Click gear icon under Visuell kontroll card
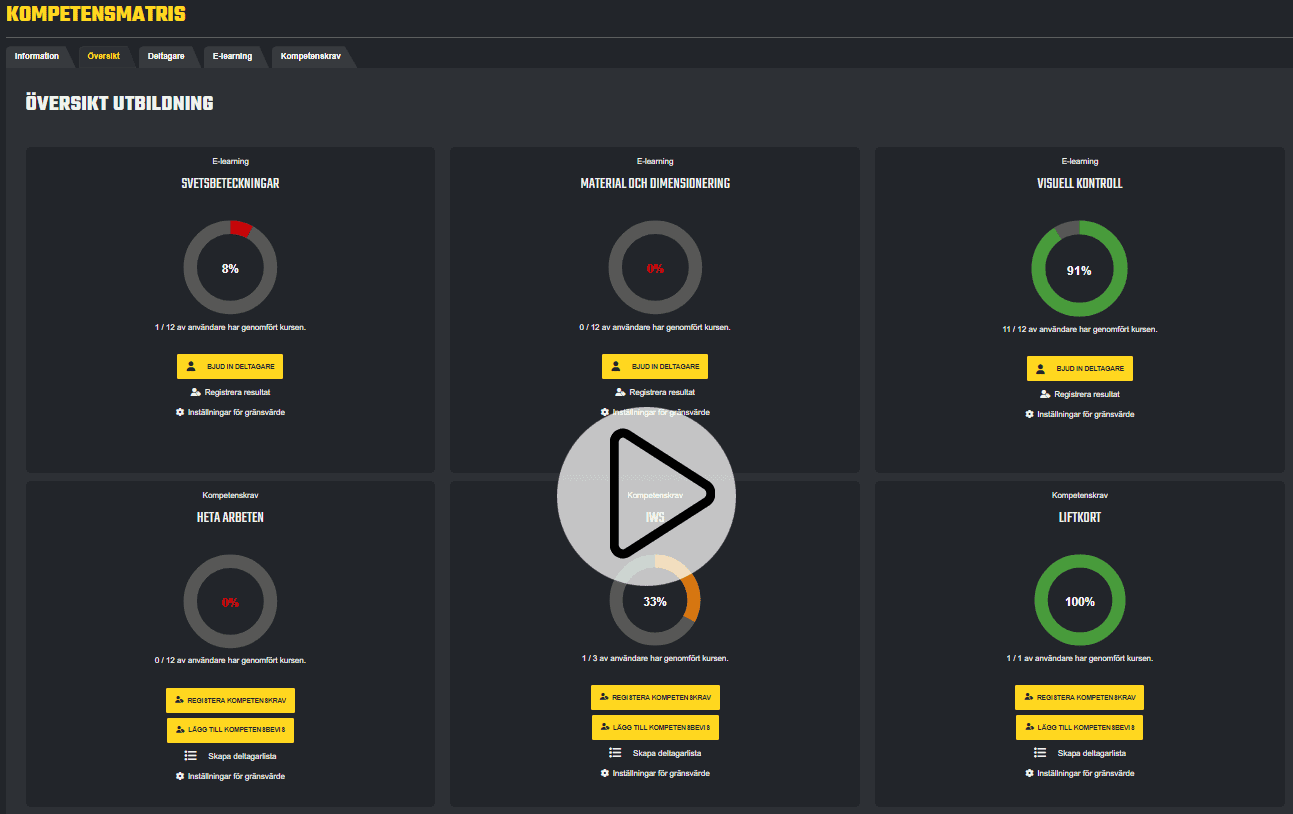Viewport: 1293px width, 814px height. pos(1029,414)
